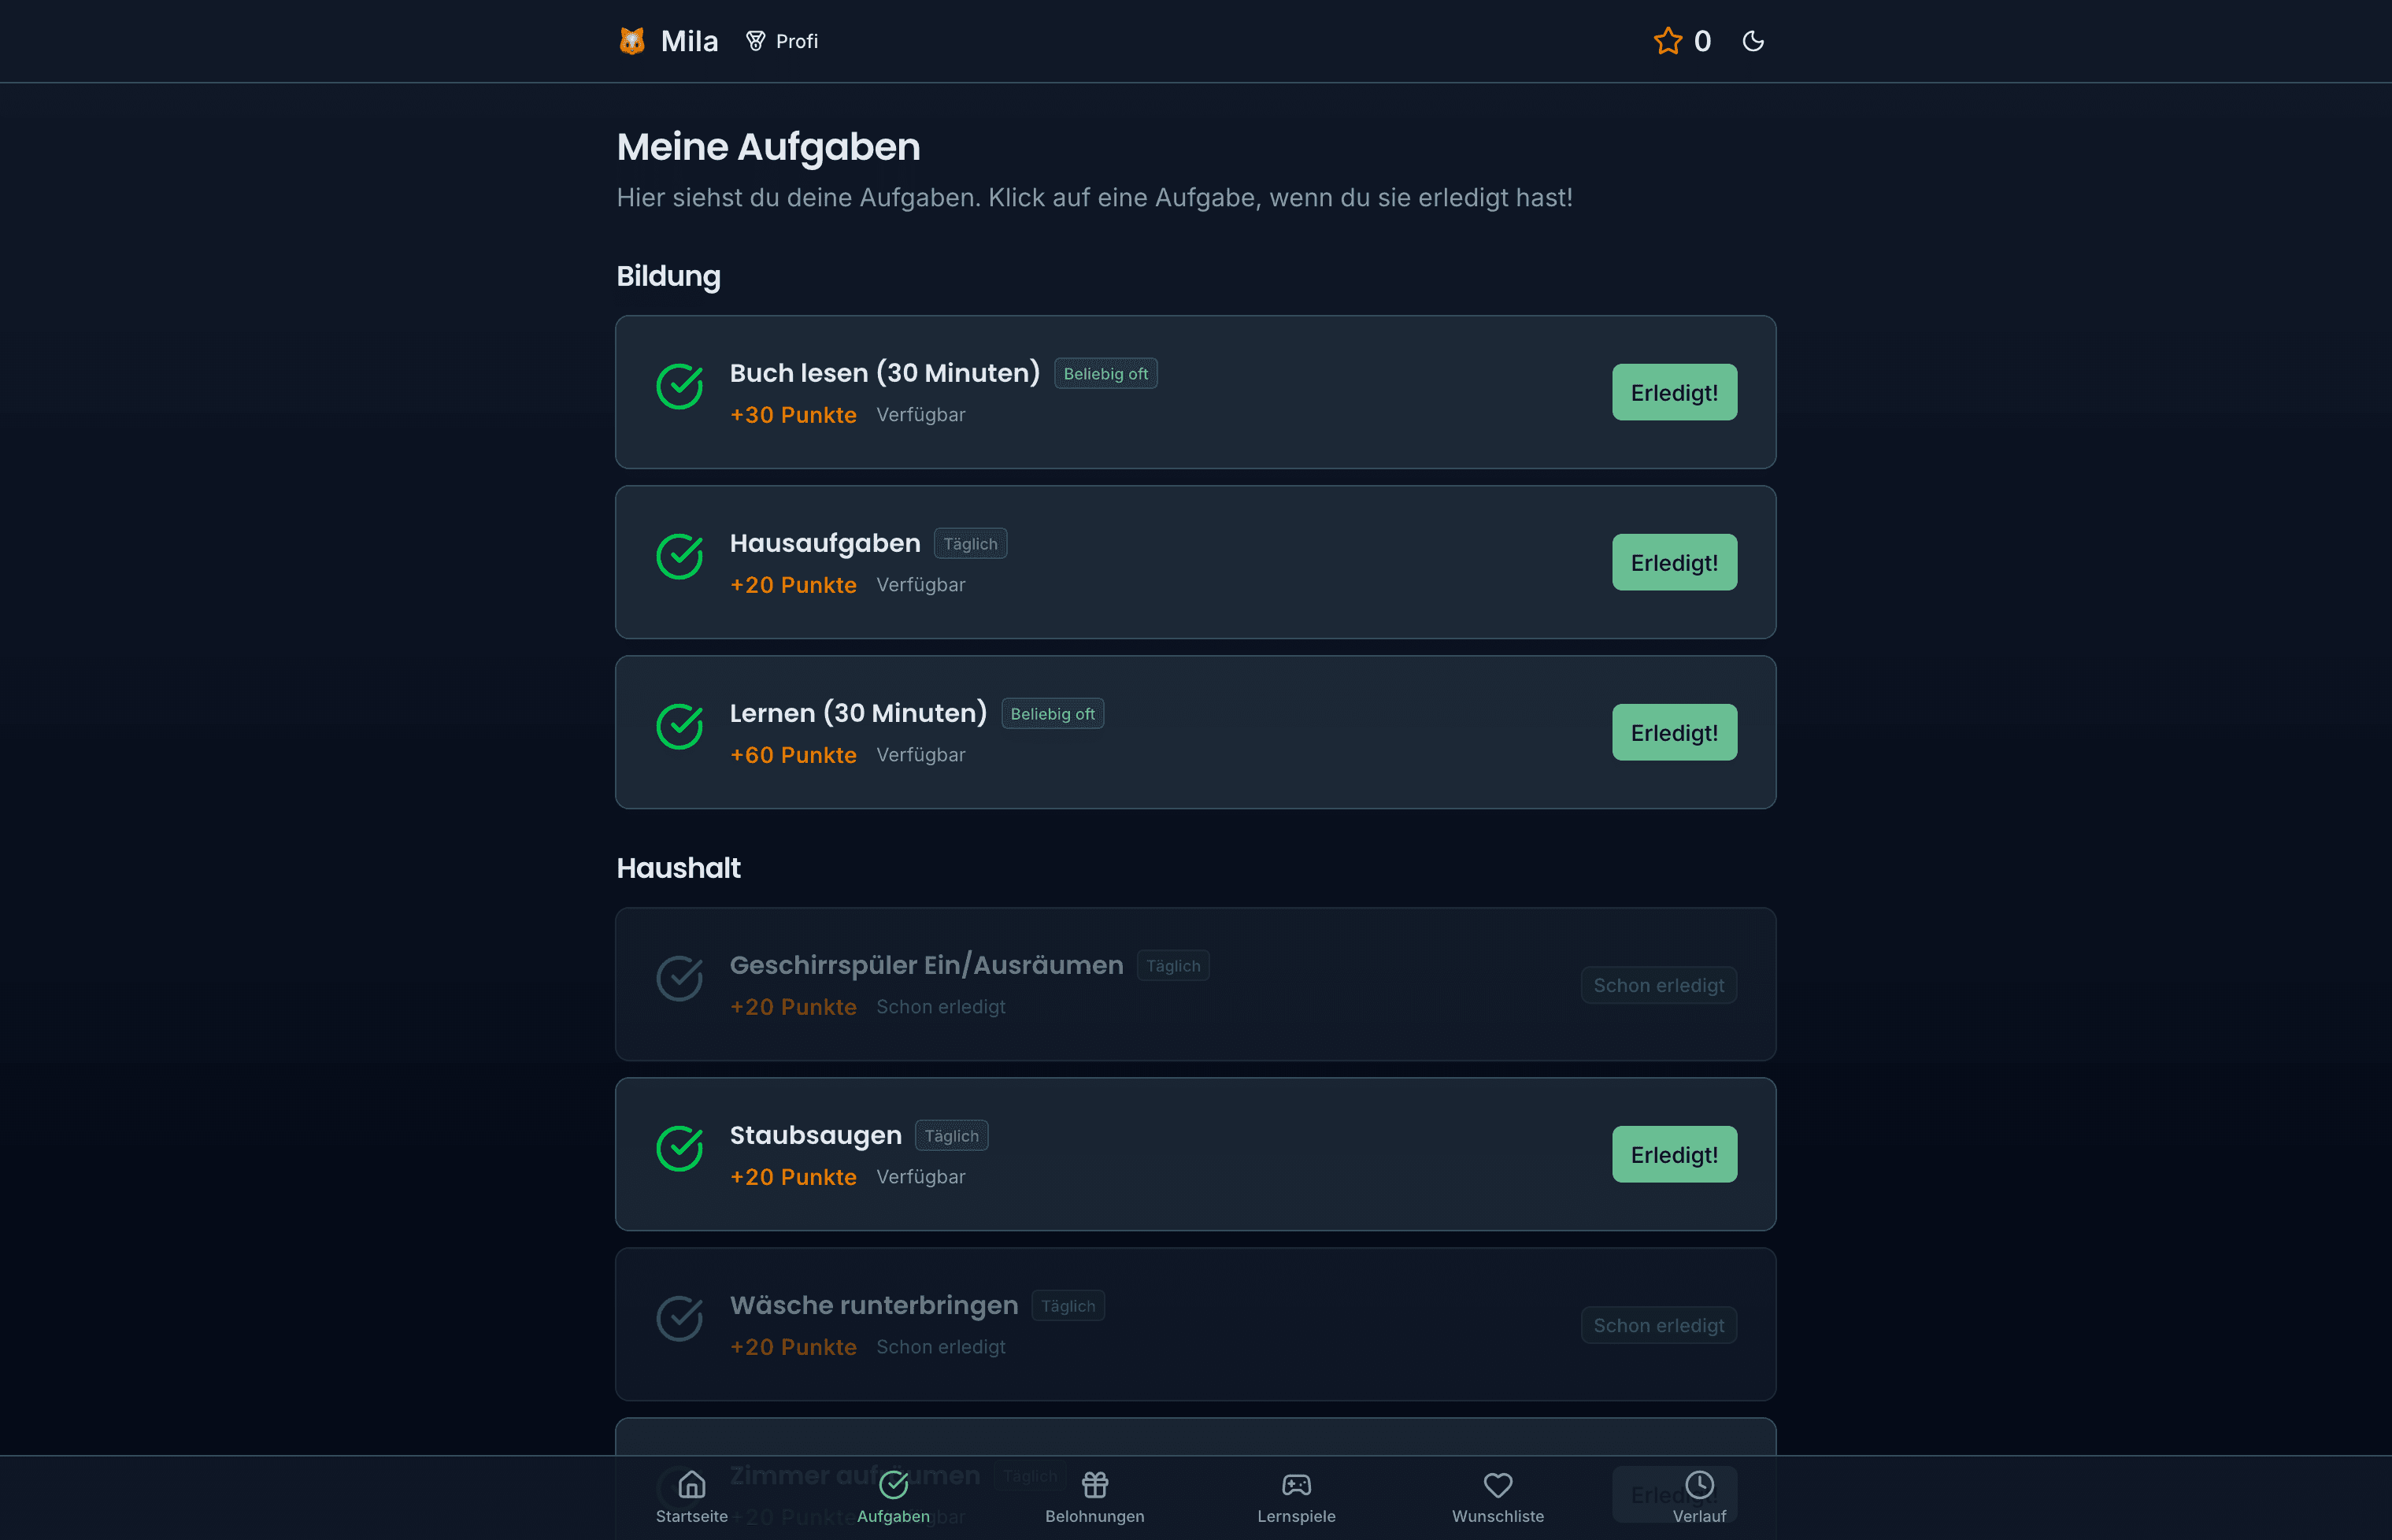Open the Wunschliste heart icon
Viewport: 2392px width, 1540px height.
(x=1497, y=1486)
